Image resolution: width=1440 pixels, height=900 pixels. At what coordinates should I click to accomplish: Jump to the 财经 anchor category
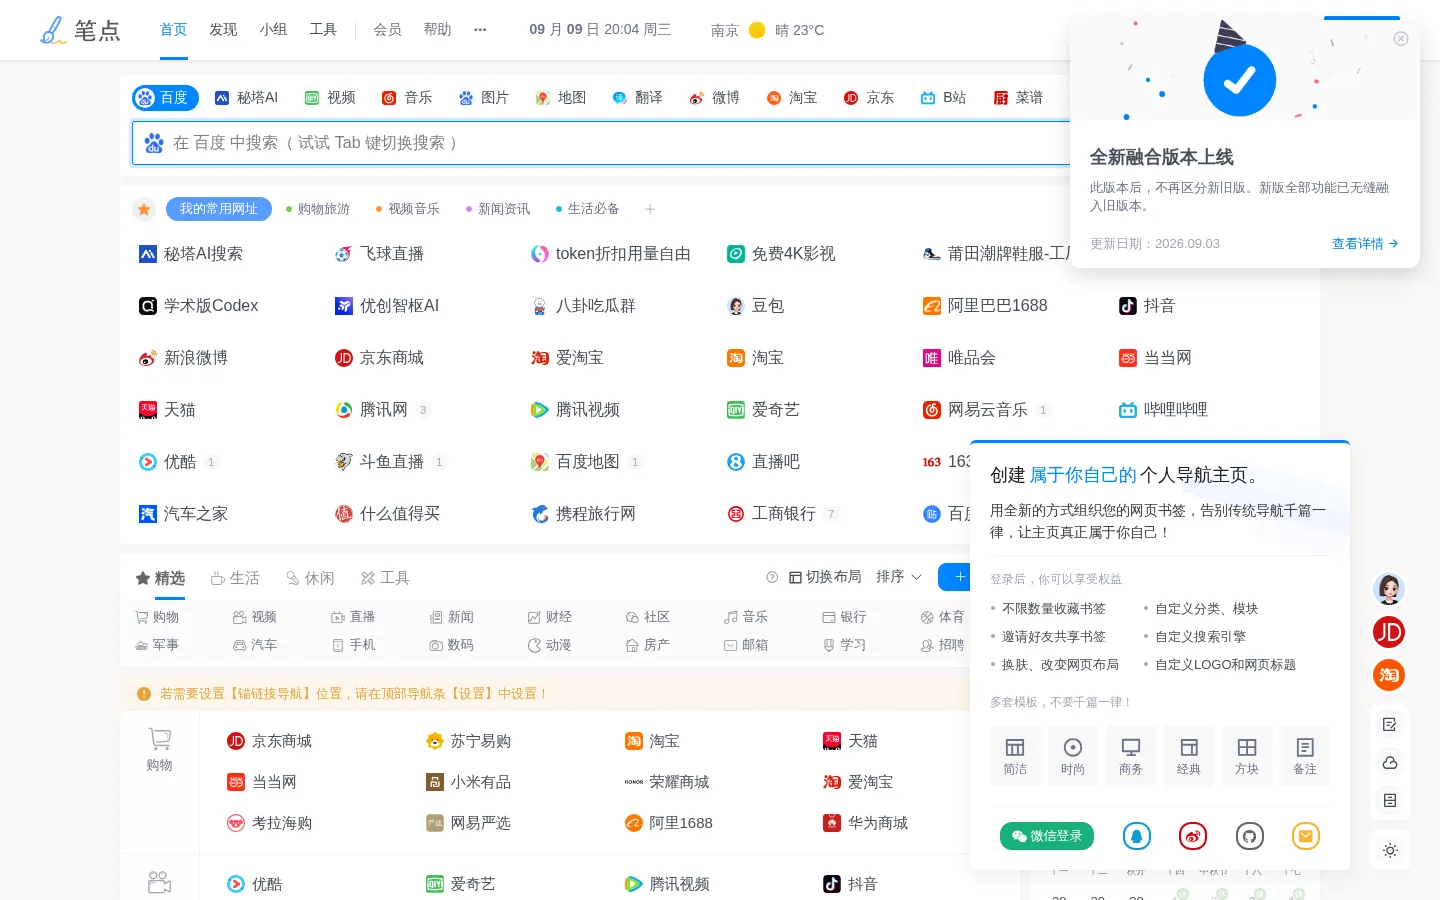(x=550, y=617)
